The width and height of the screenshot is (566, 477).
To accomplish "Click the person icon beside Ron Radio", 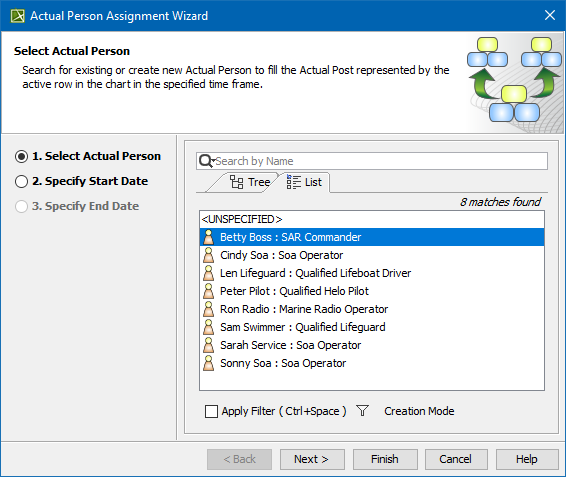I will tap(208, 309).
